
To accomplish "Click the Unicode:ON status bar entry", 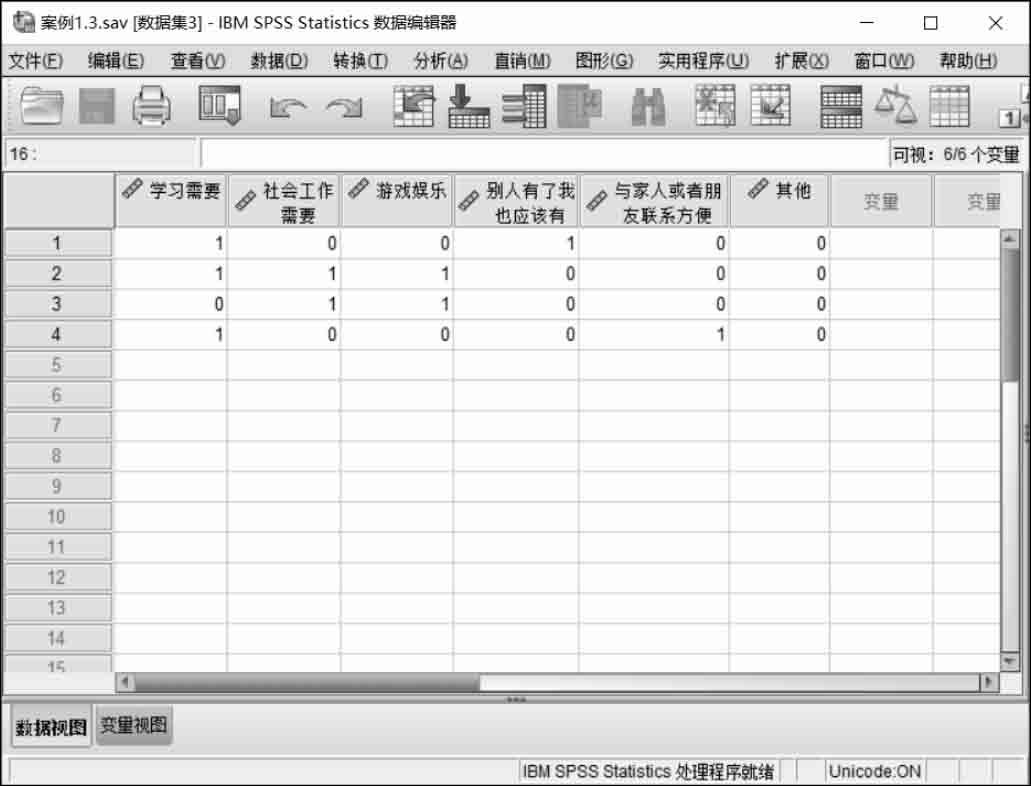I will (875, 771).
